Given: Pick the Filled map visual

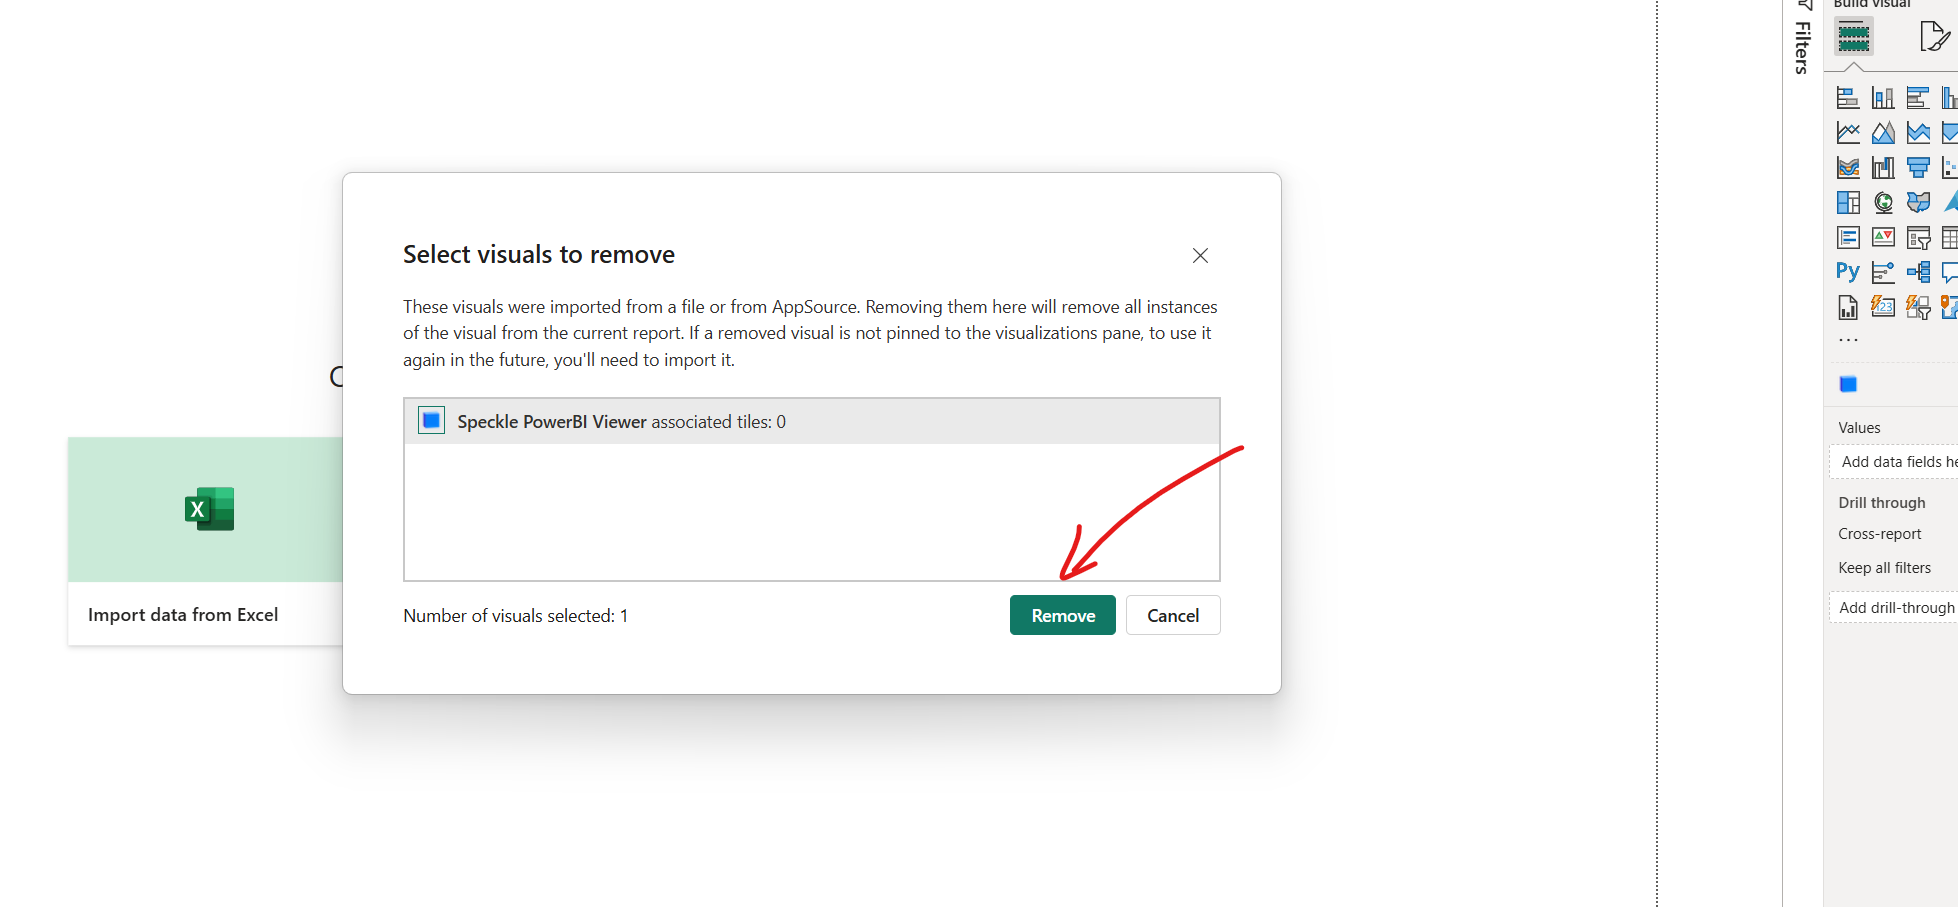Looking at the screenshot, I should (1918, 203).
